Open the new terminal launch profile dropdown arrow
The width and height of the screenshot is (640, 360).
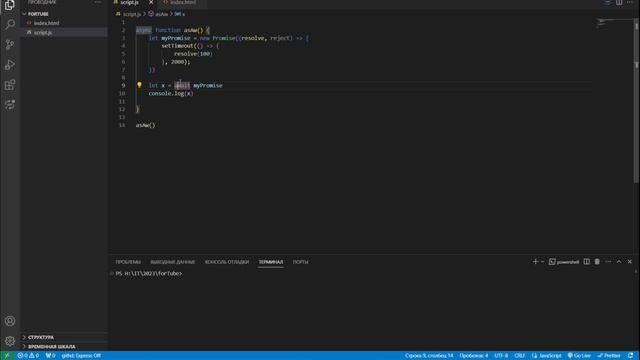pyautogui.click(x=542, y=262)
